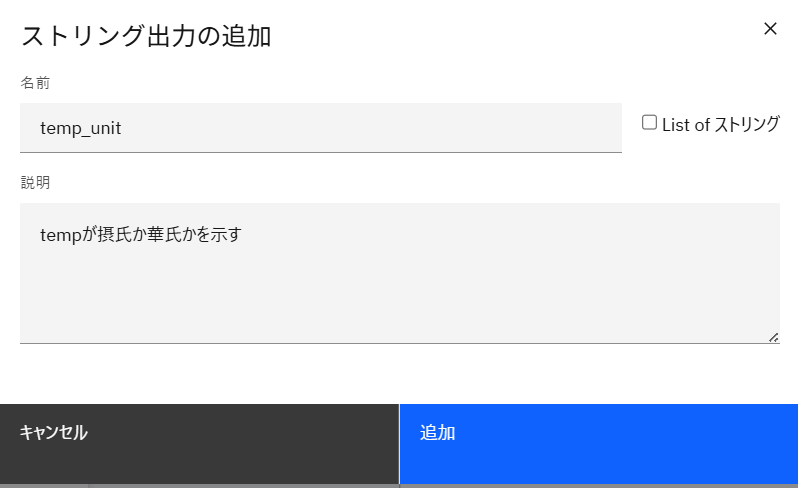Dismiss dialog with the X icon

pos(770,29)
